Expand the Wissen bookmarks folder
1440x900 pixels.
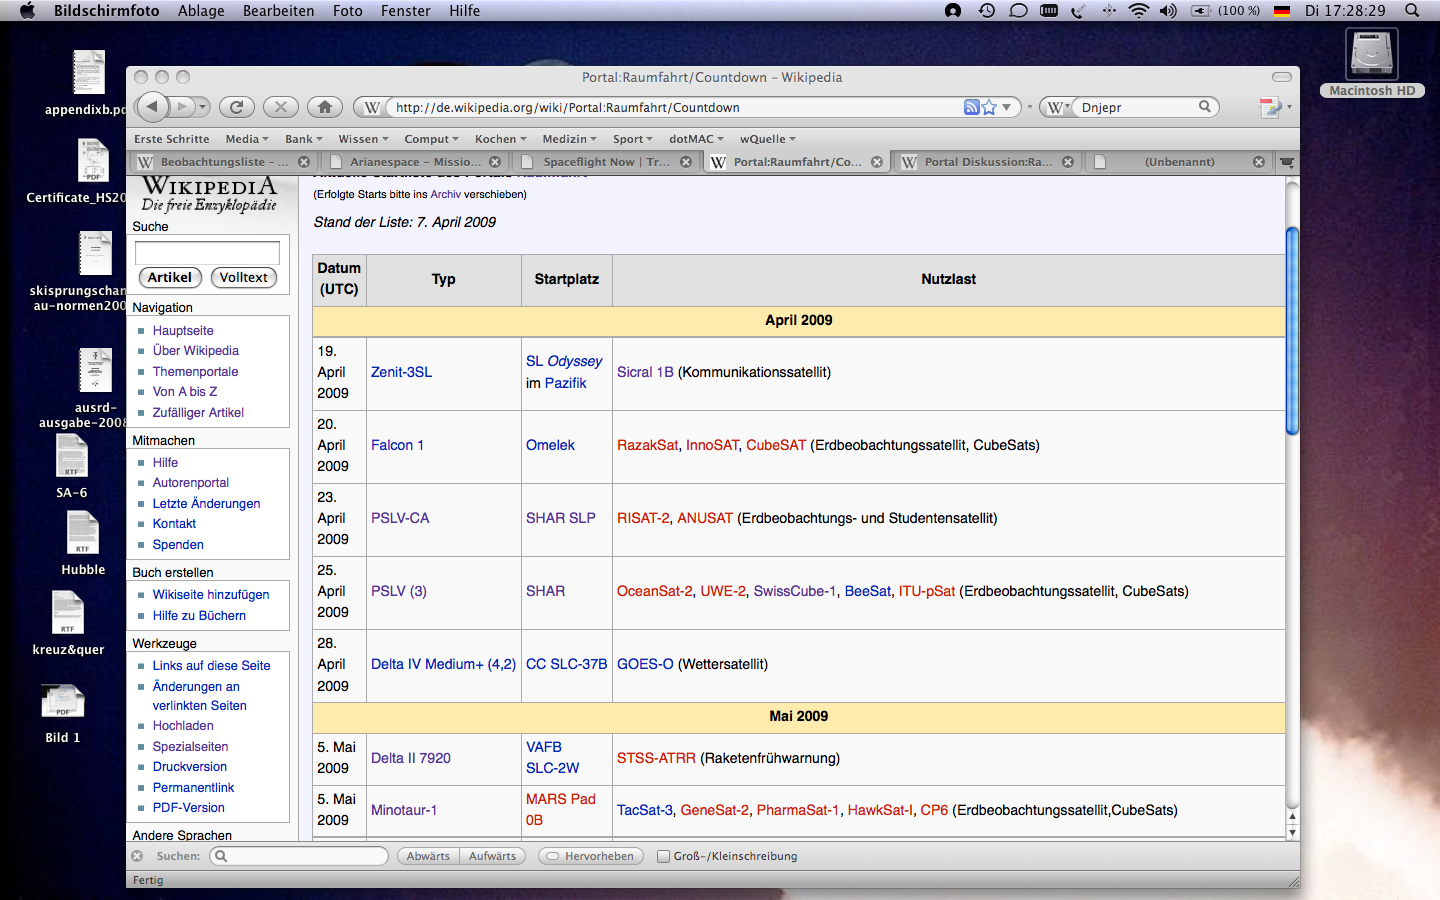364,139
